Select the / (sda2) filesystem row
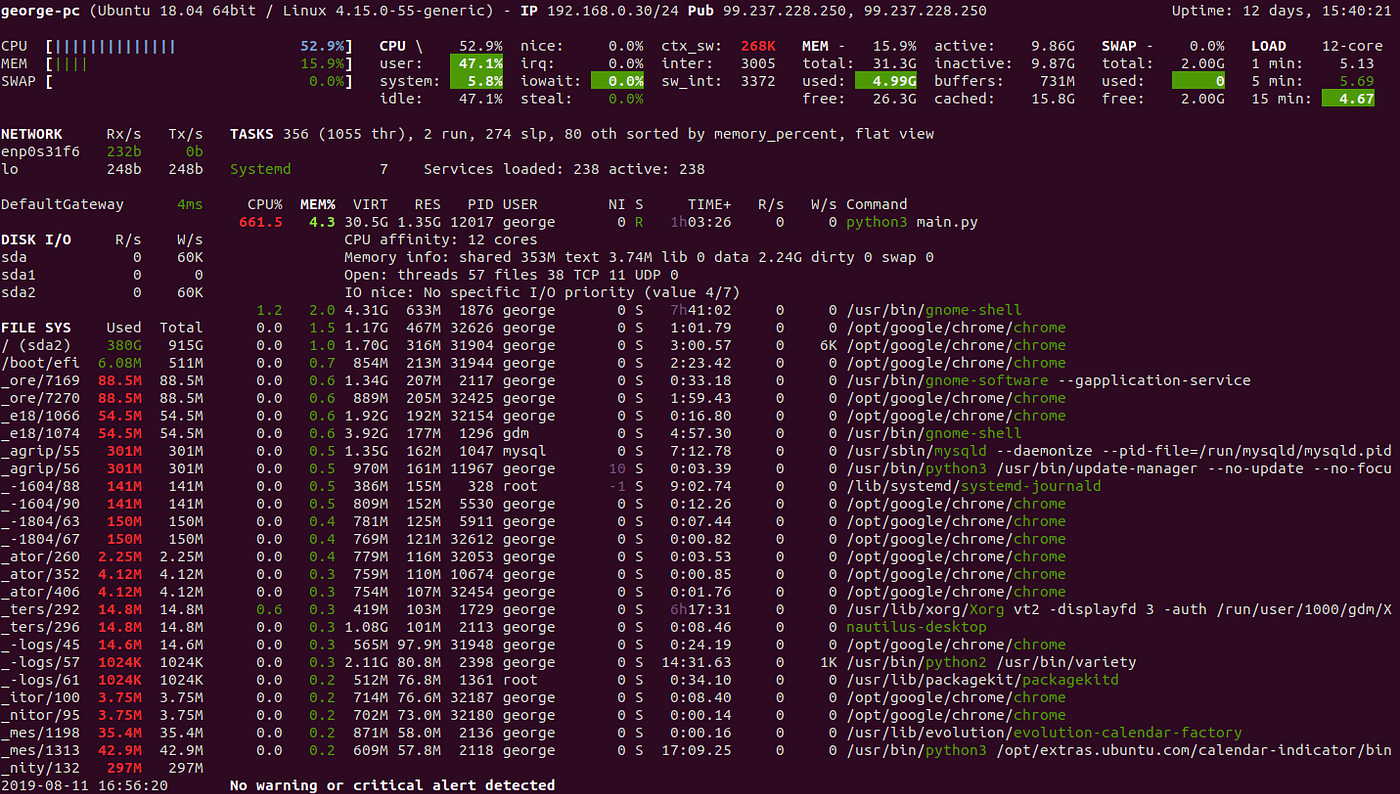The image size is (1400, 794). pyautogui.click(x=102, y=345)
